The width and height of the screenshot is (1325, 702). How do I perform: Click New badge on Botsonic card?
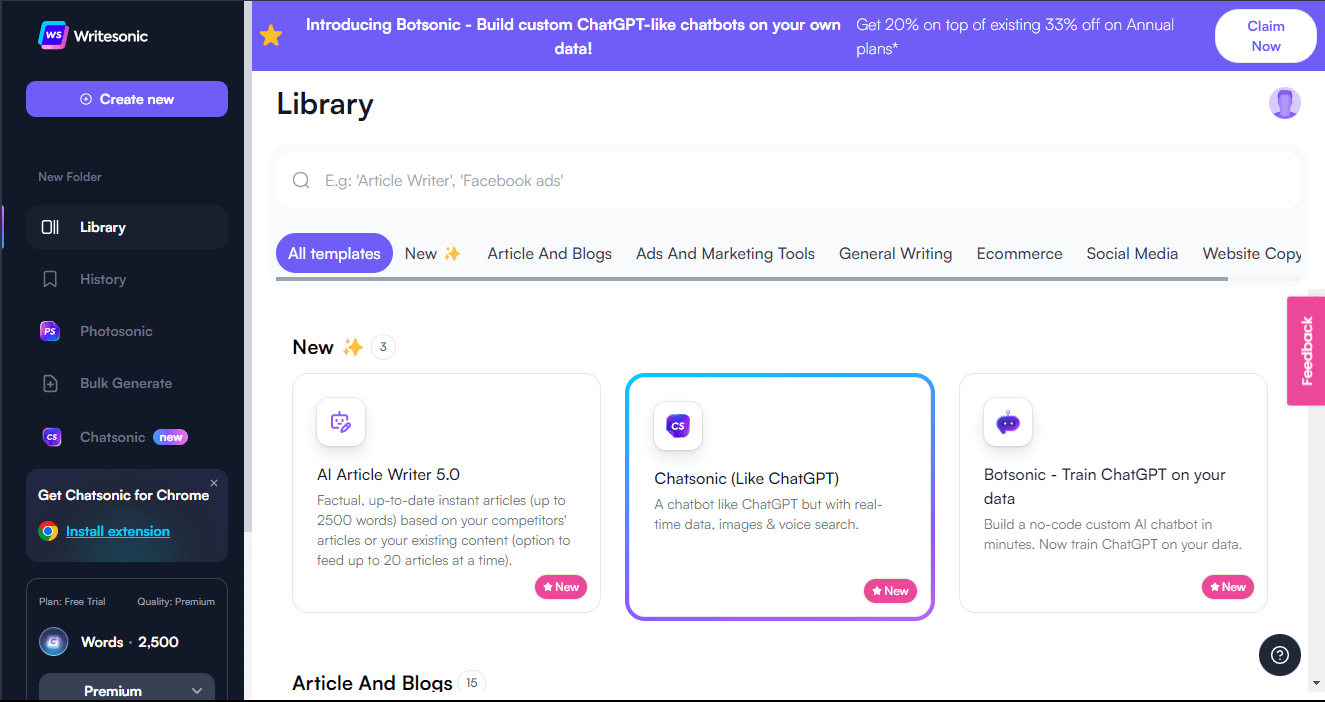tap(1227, 587)
